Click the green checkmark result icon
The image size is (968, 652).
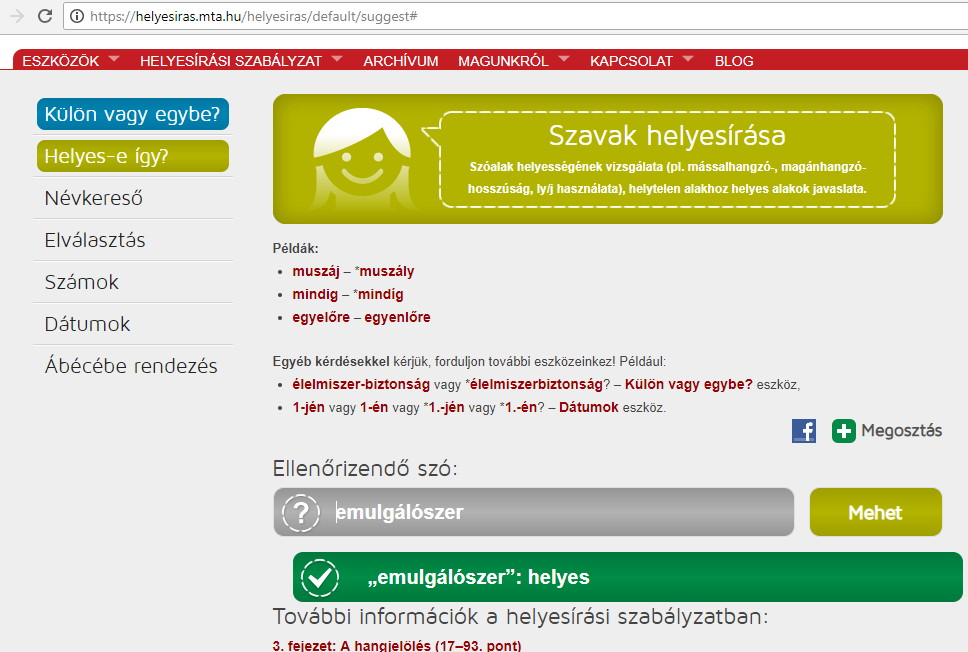click(x=320, y=577)
